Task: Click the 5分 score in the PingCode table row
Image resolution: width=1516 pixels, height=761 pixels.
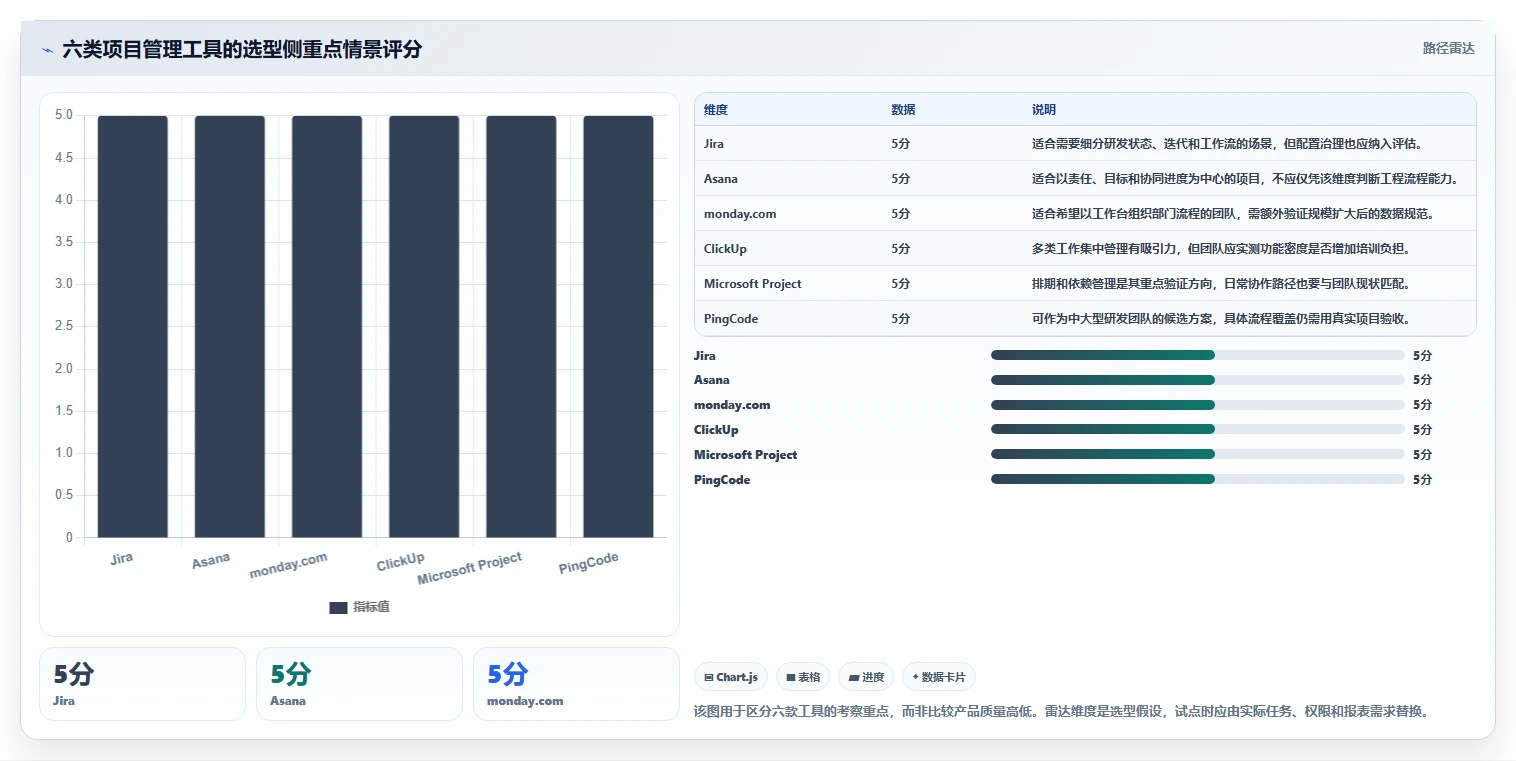Action: (x=901, y=319)
